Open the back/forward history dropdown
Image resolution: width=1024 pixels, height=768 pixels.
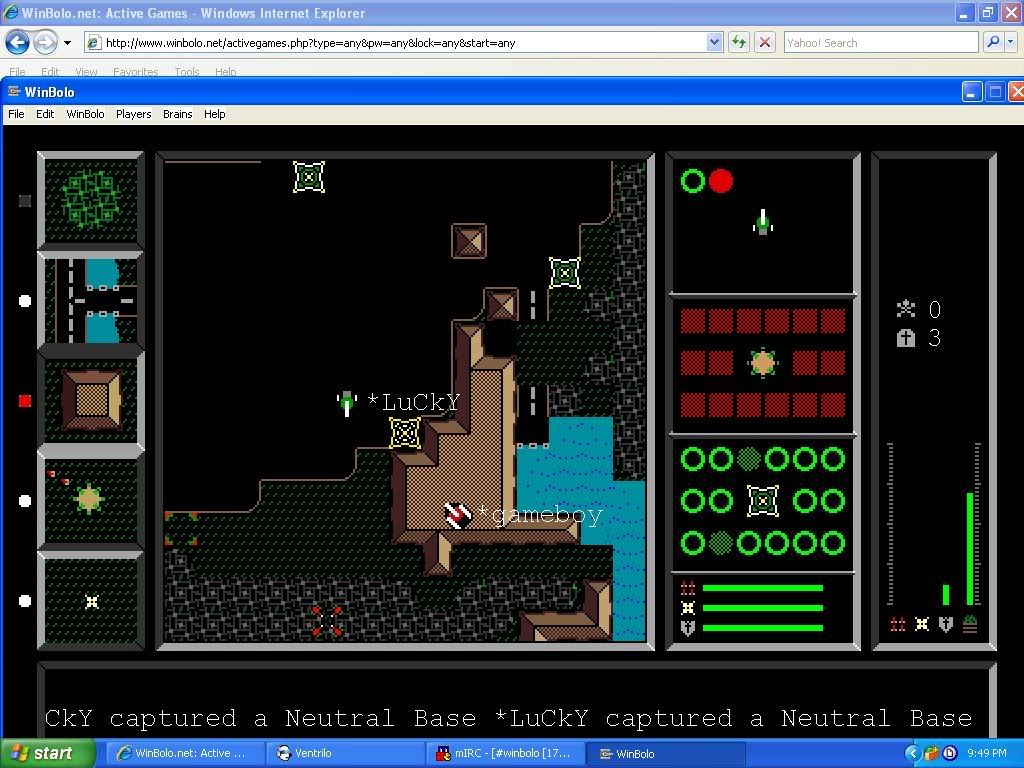click(x=67, y=43)
